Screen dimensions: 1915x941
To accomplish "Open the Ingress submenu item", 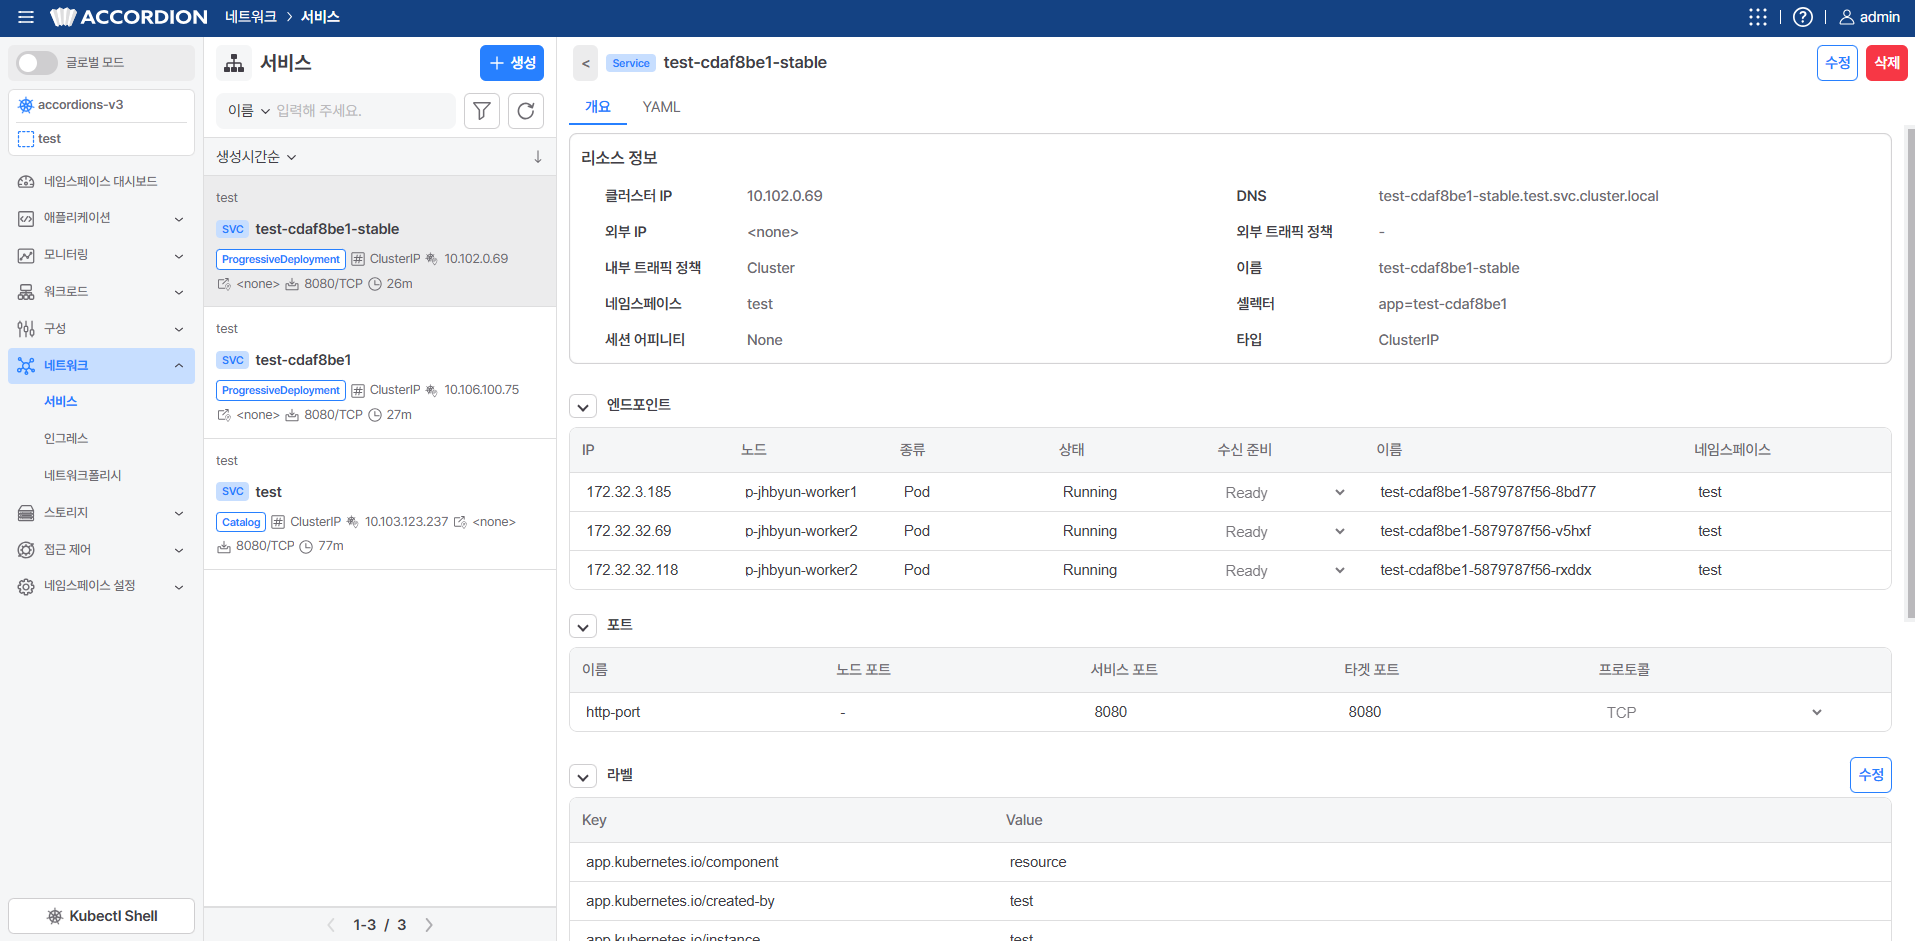I will pos(66,439).
